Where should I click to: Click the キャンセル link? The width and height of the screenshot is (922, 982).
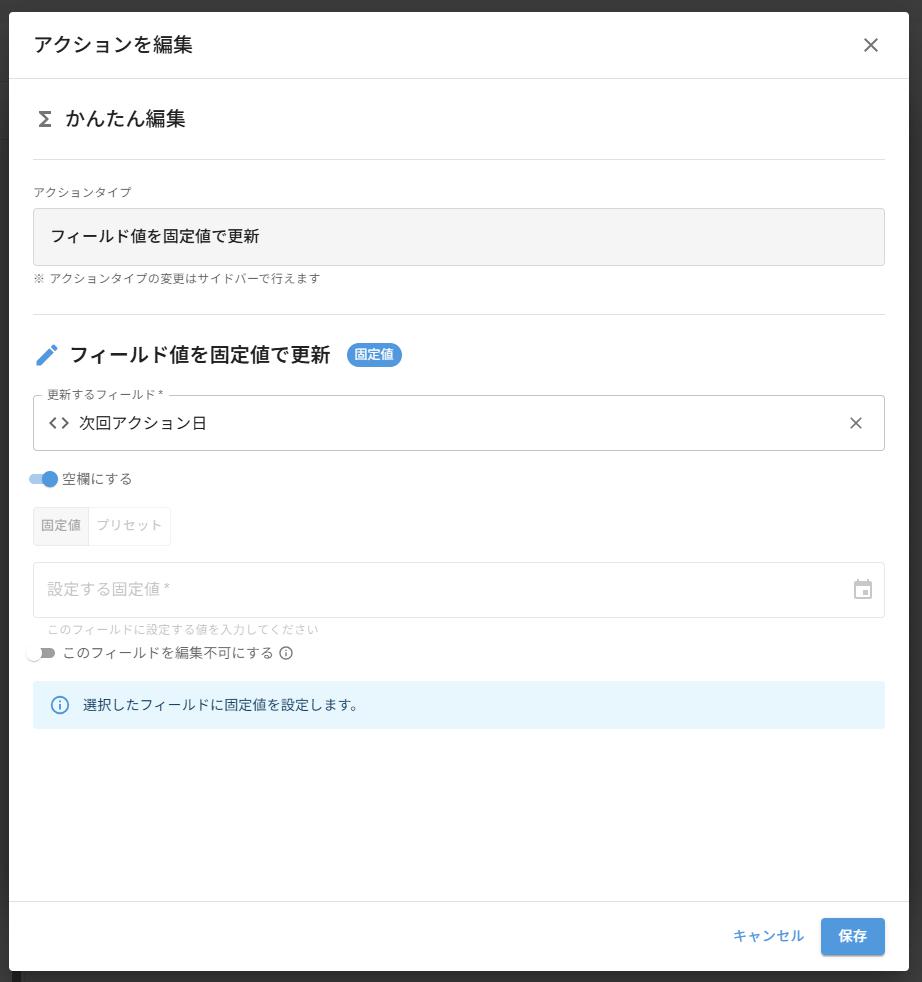pyautogui.click(x=767, y=937)
